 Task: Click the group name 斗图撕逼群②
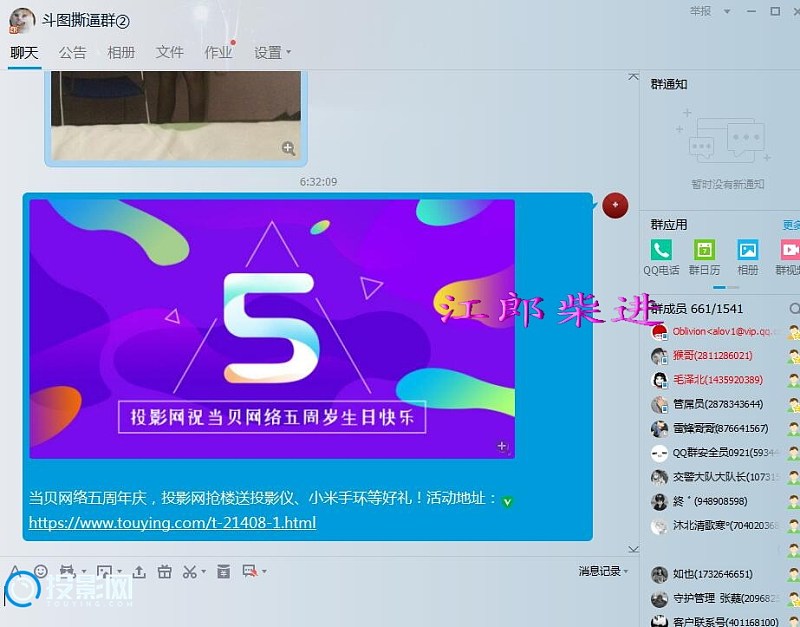point(86,21)
